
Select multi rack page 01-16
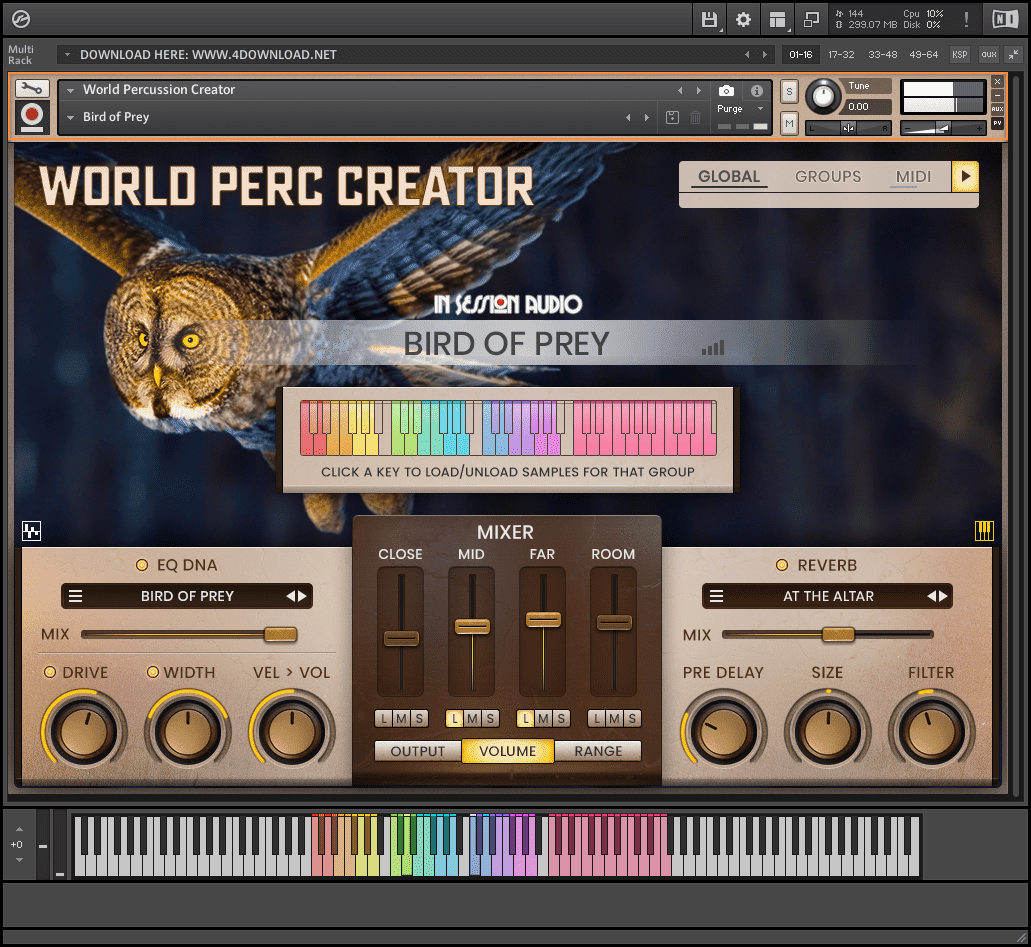800,55
